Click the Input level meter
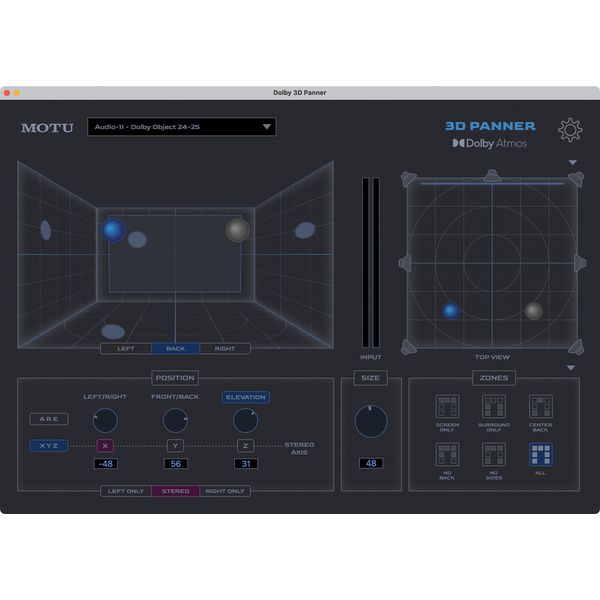 (371, 262)
